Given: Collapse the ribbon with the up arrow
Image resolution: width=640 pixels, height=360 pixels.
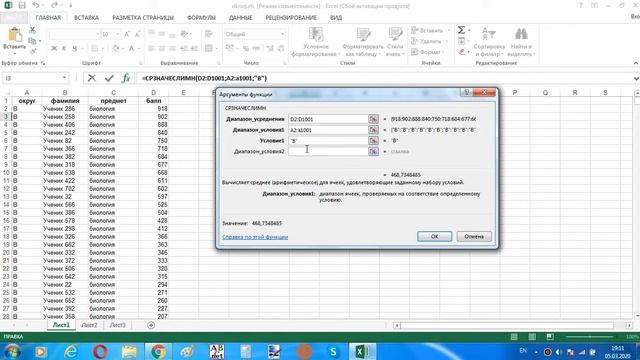Looking at the screenshot, I should (x=636, y=63).
